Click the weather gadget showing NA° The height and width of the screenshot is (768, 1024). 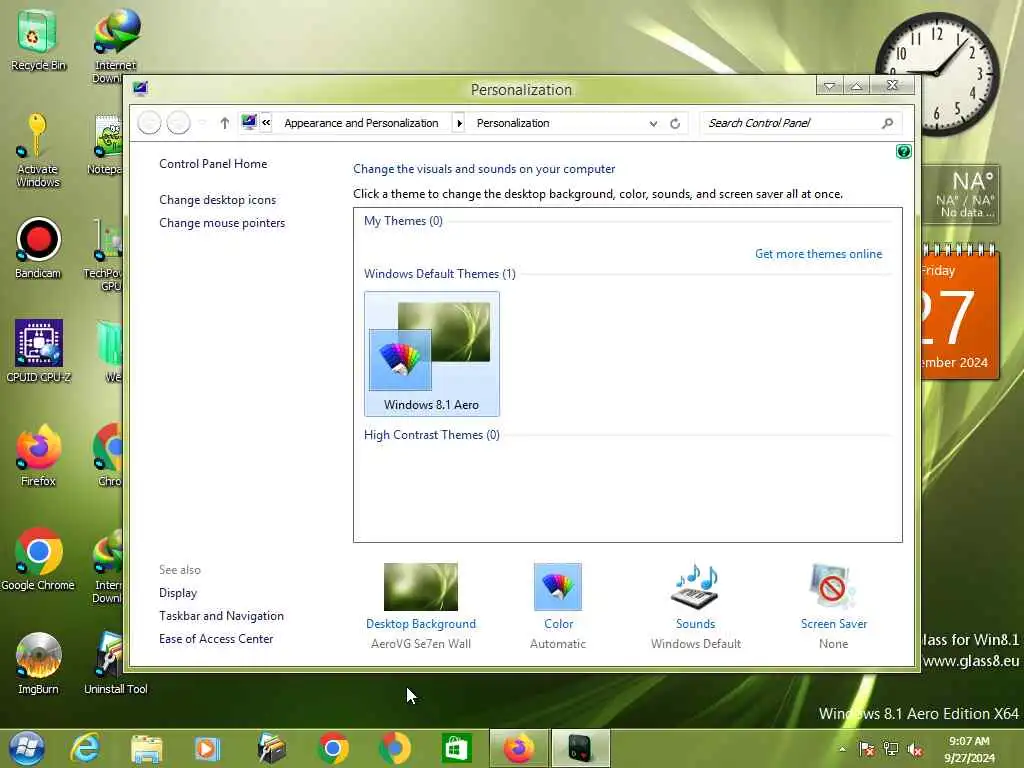[961, 195]
